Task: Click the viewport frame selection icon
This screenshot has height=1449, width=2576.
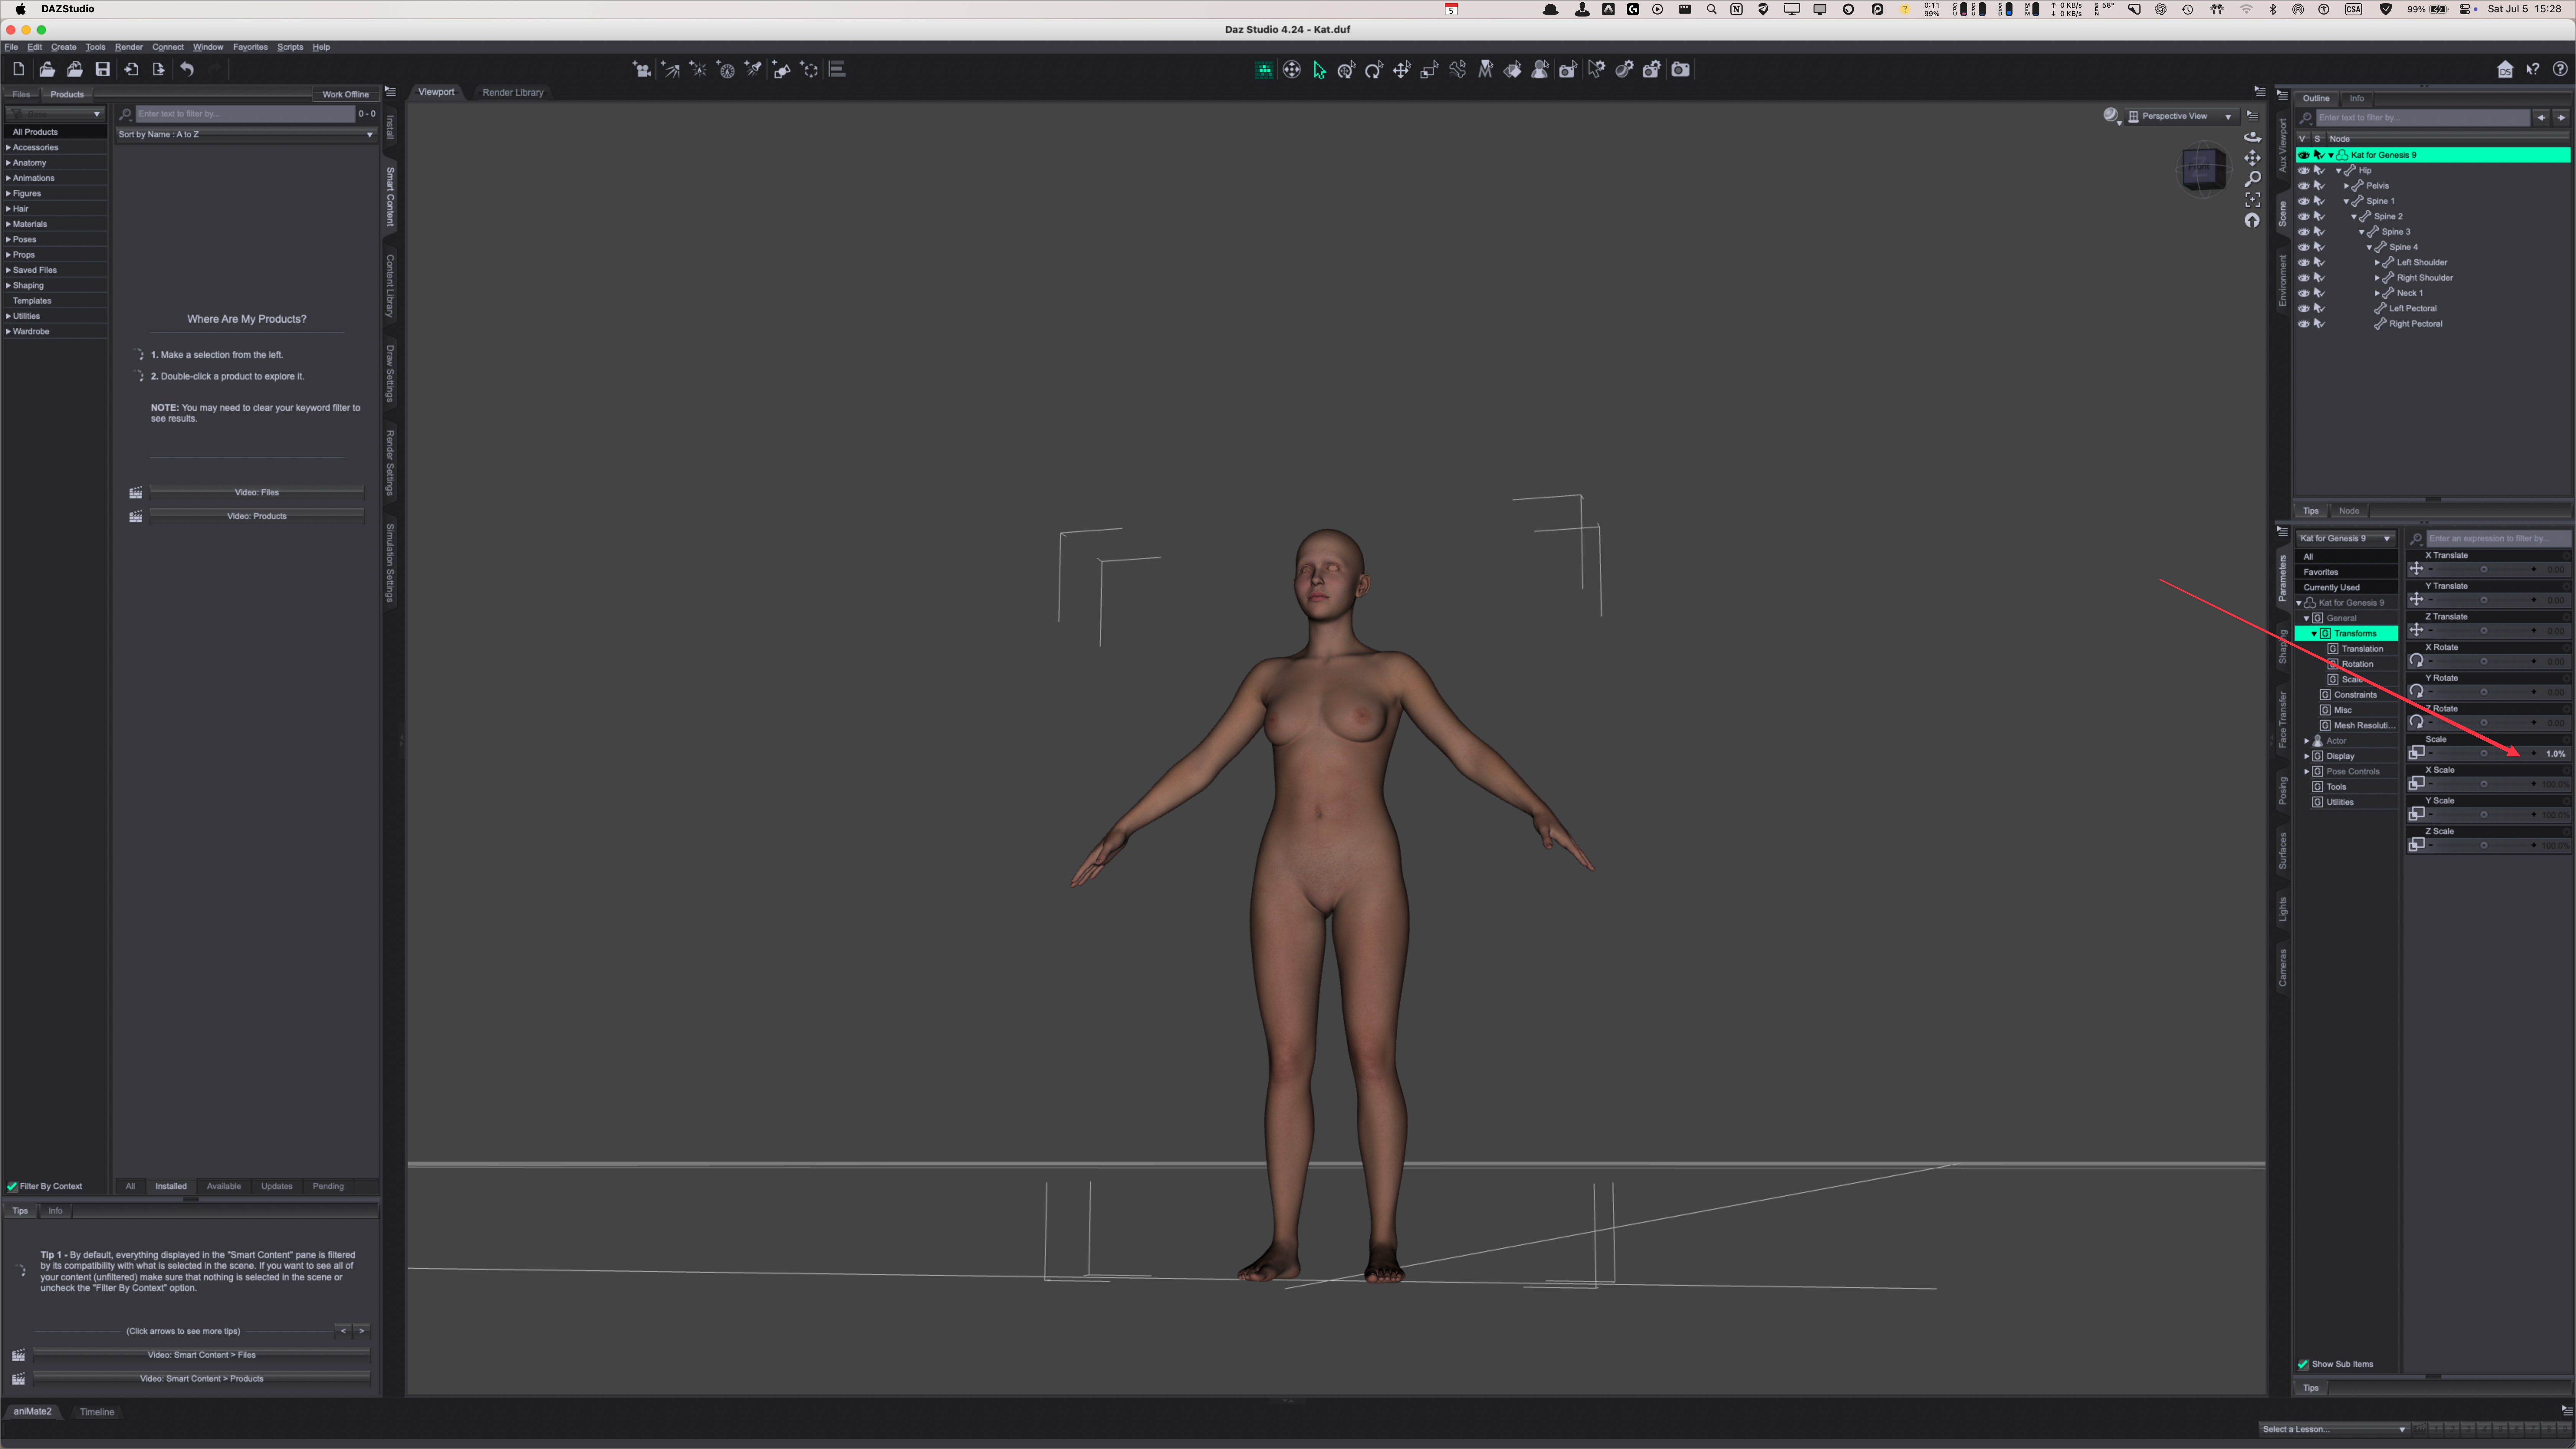Action: click(2252, 200)
